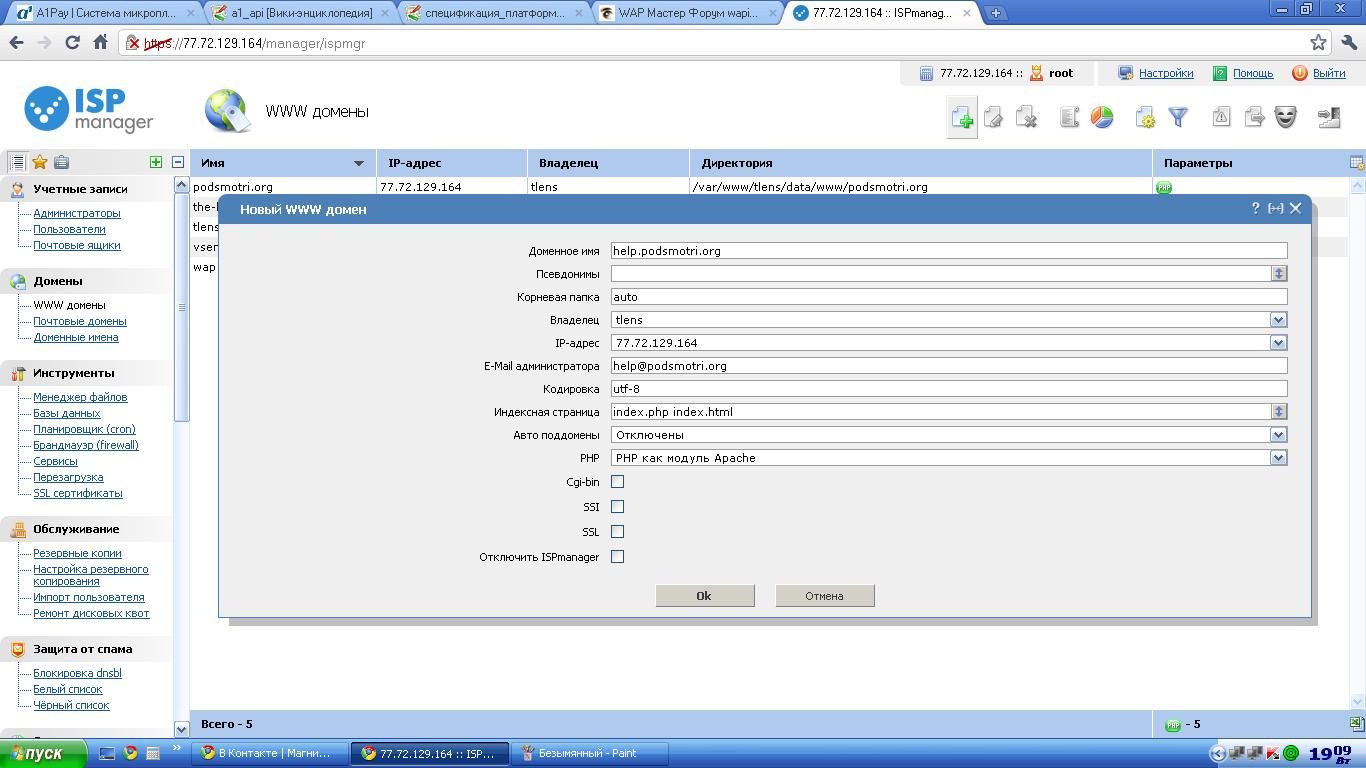
Task: Expand the PHP mode dropdown
Action: click(1277, 458)
